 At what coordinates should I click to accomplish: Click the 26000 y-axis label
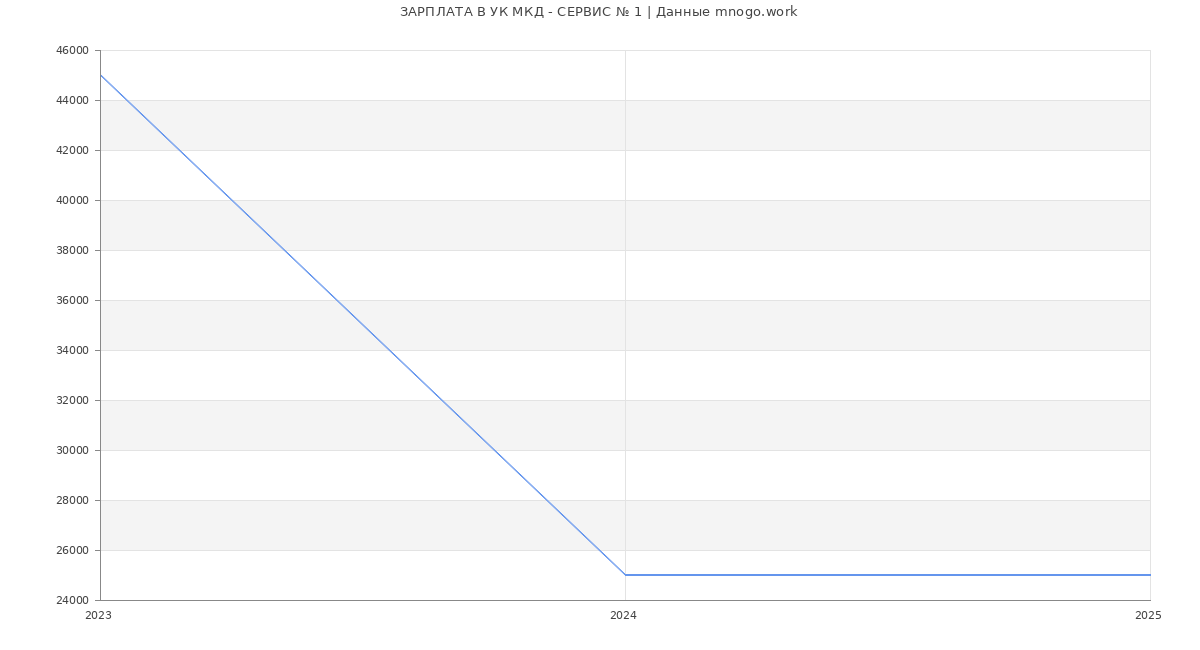(74, 551)
